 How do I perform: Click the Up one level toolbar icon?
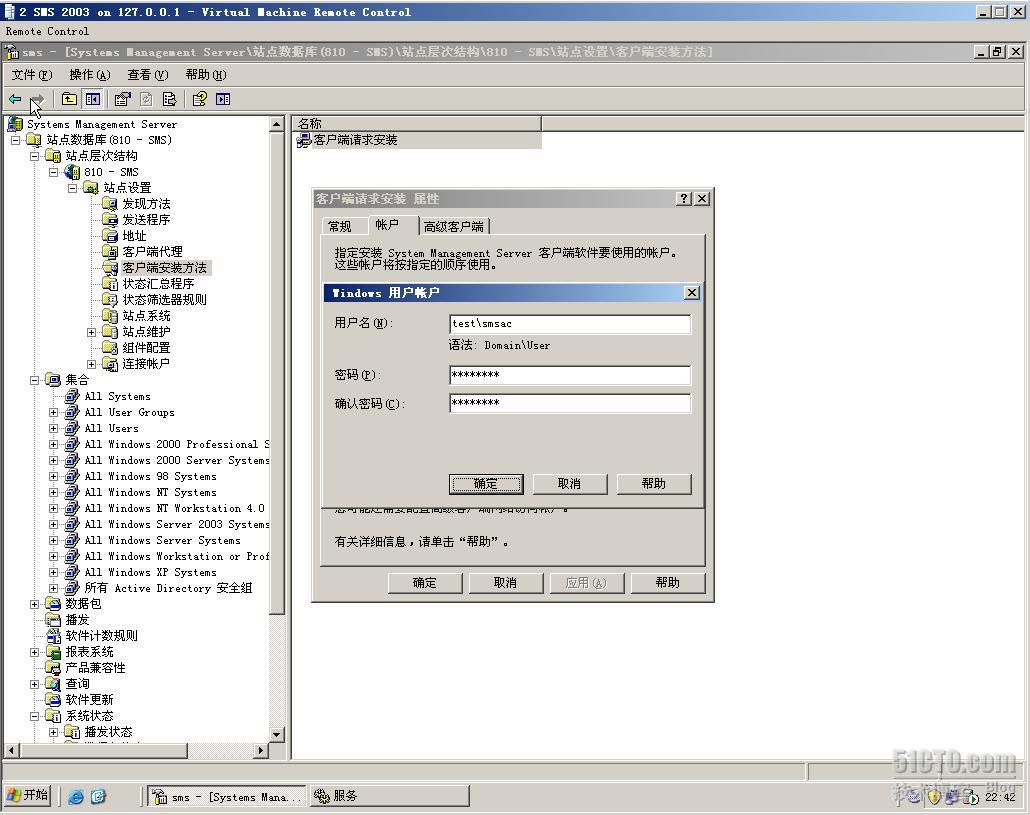69,99
